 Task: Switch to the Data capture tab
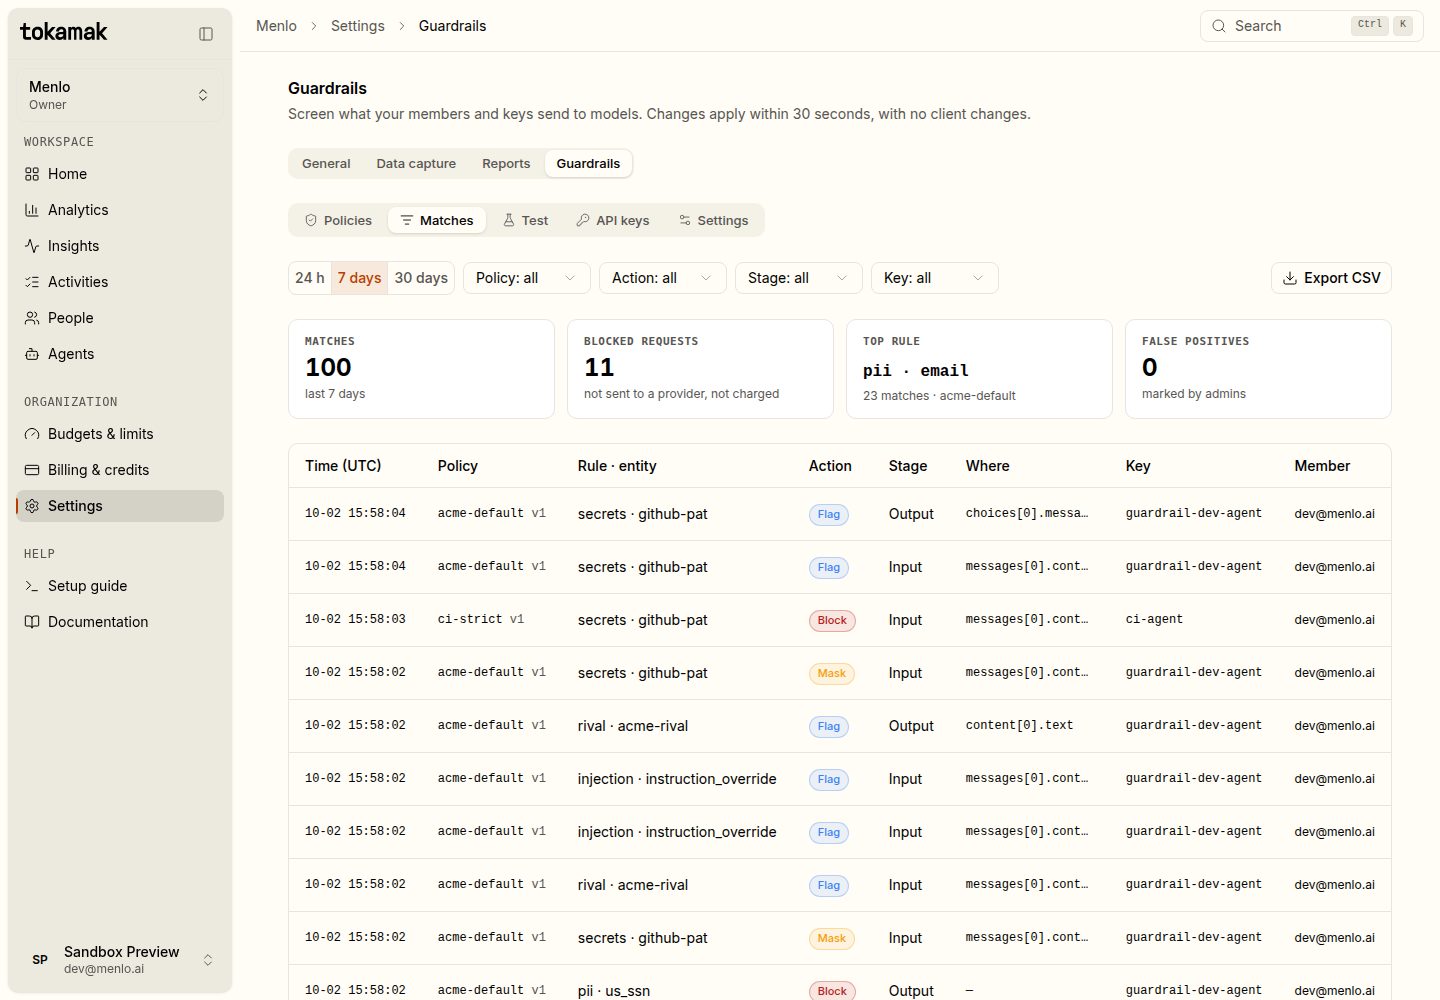(x=416, y=164)
